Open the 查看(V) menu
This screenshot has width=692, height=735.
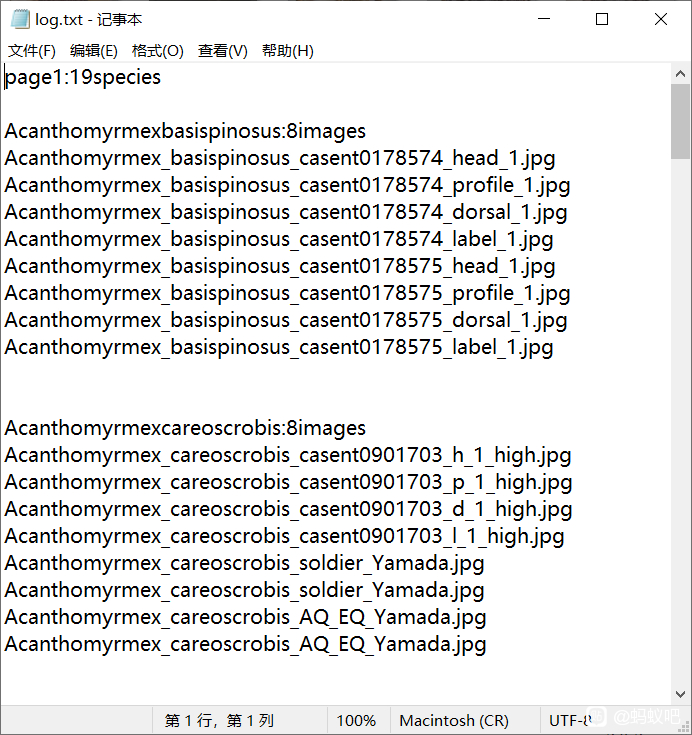[x=223, y=51]
